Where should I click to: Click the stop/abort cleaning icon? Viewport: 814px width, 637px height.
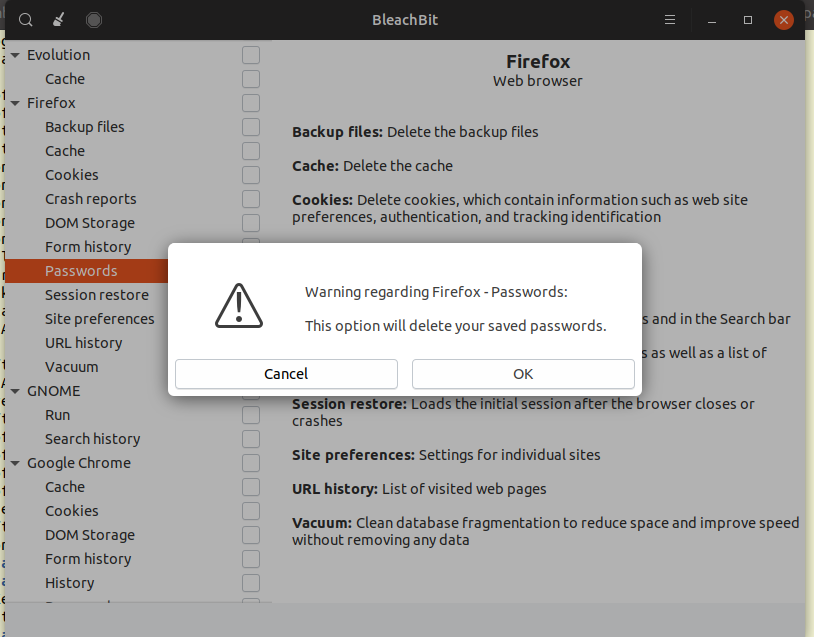point(91,19)
